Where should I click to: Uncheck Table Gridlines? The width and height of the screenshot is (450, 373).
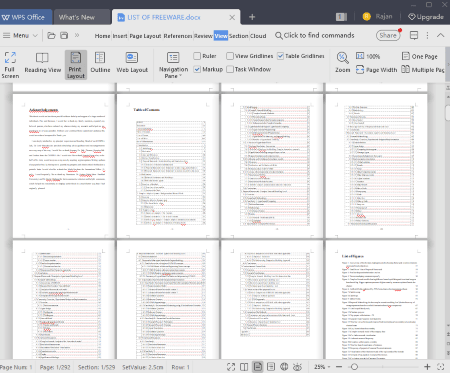click(x=280, y=56)
